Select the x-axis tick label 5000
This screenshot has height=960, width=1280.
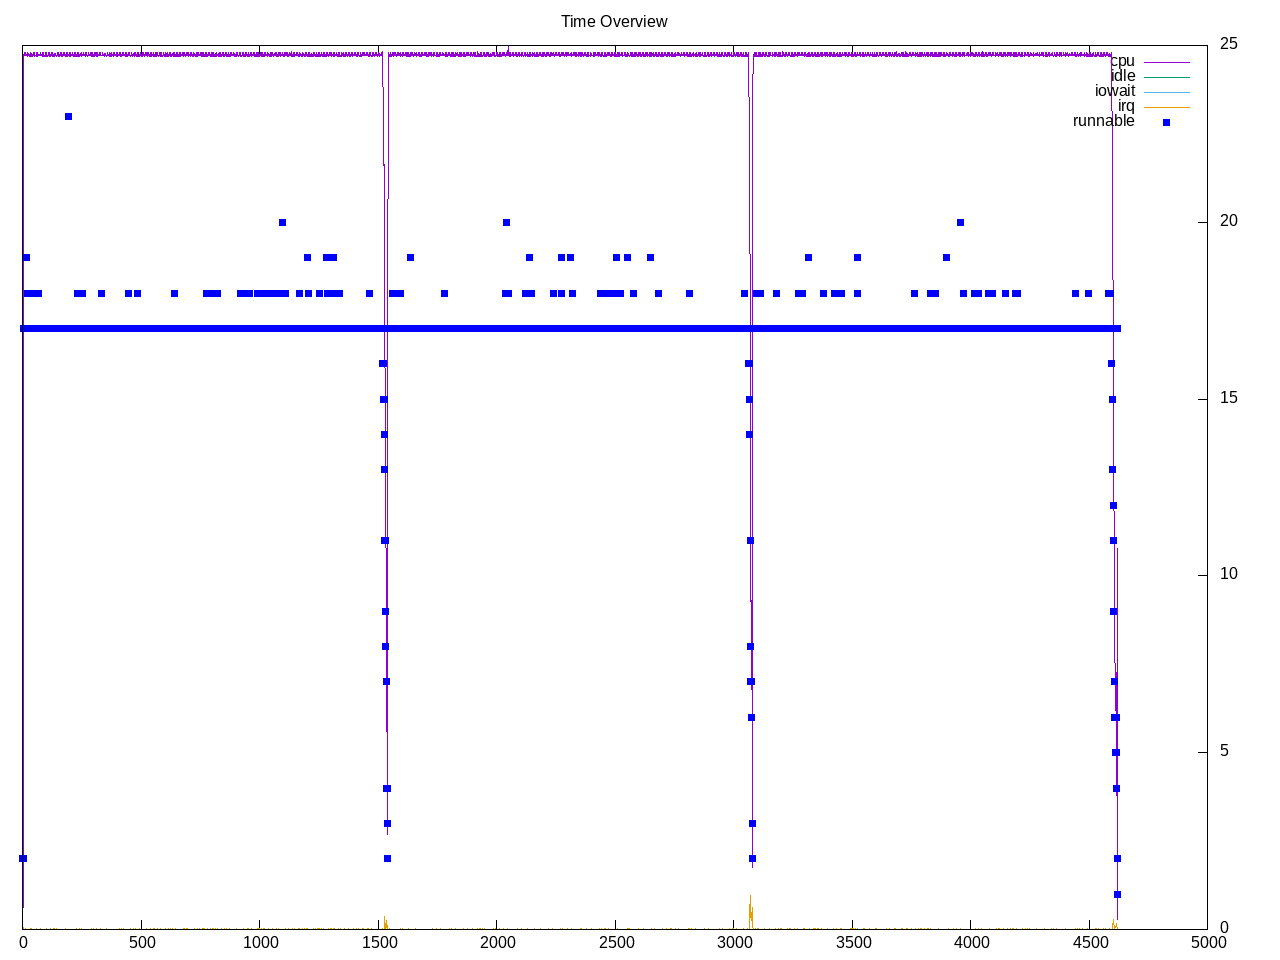point(1207,942)
